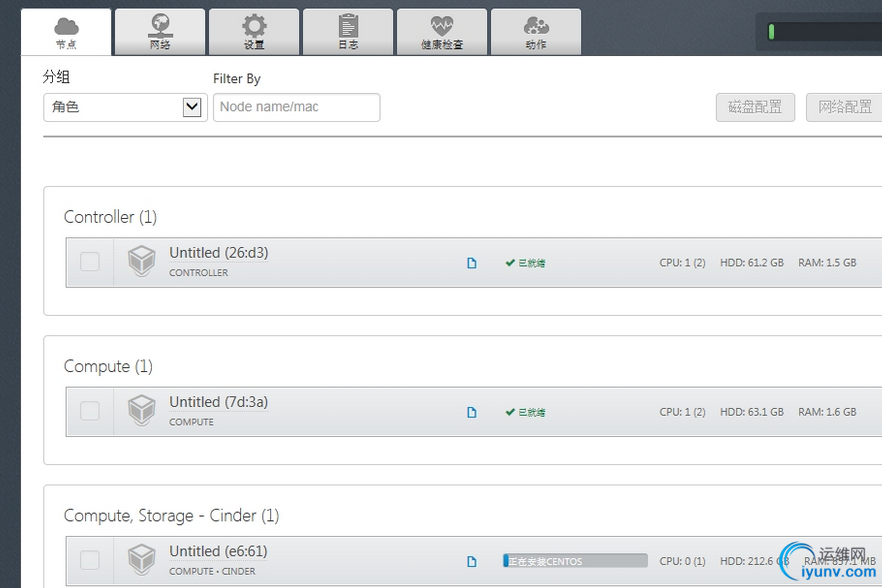Rename node Untitled (e6:61)
Image resolution: width=882 pixels, height=588 pixels.
pos(218,551)
